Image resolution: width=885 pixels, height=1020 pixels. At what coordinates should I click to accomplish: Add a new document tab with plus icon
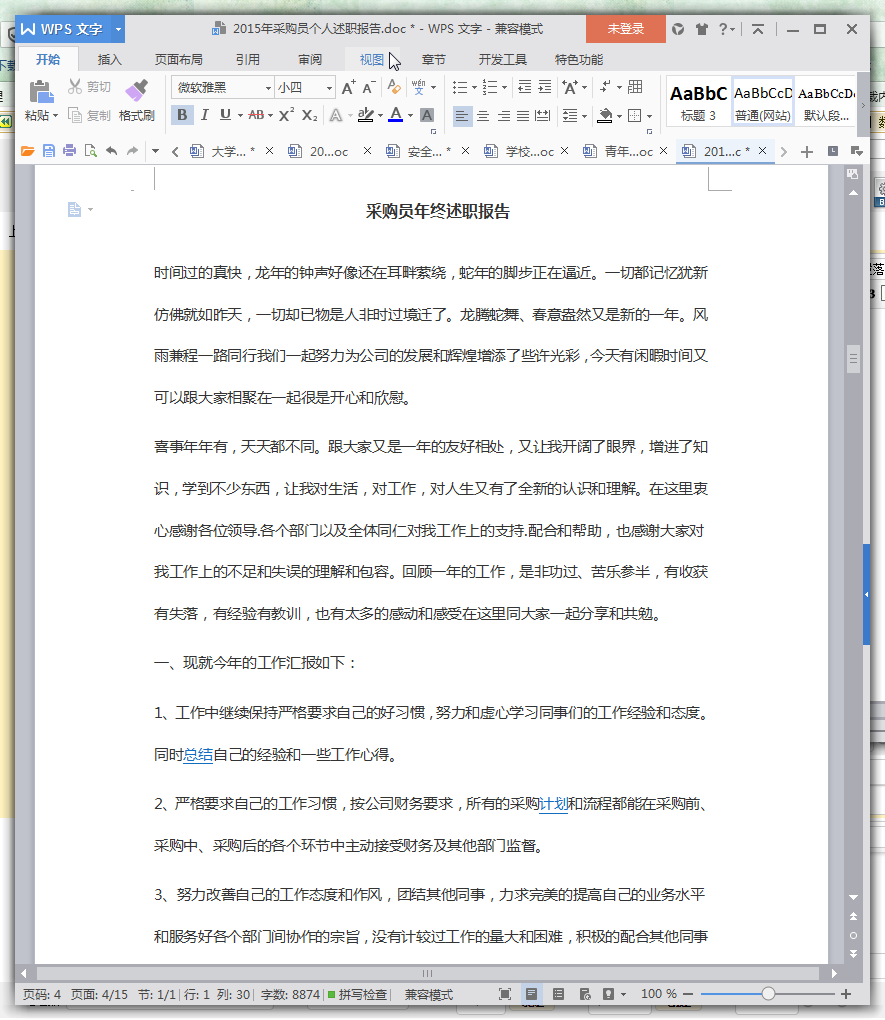click(807, 152)
